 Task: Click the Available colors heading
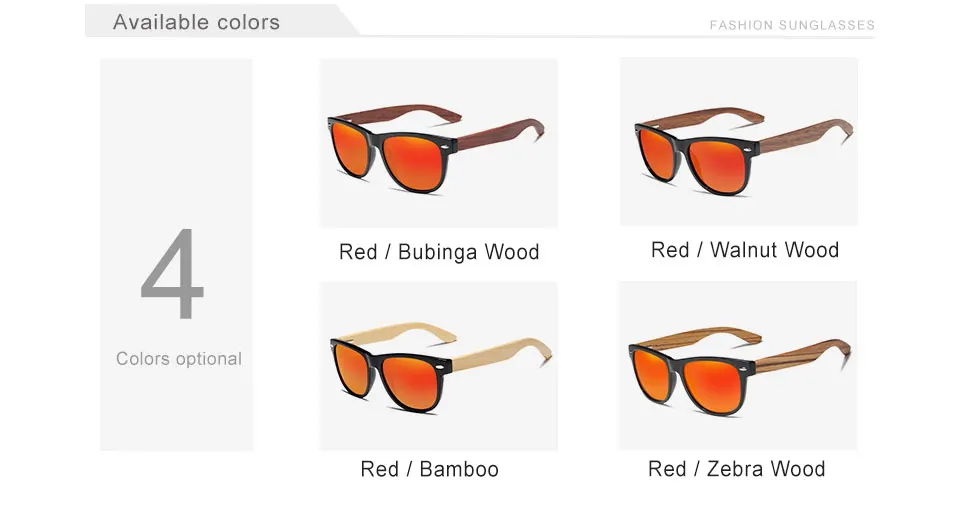coord(196,22)
